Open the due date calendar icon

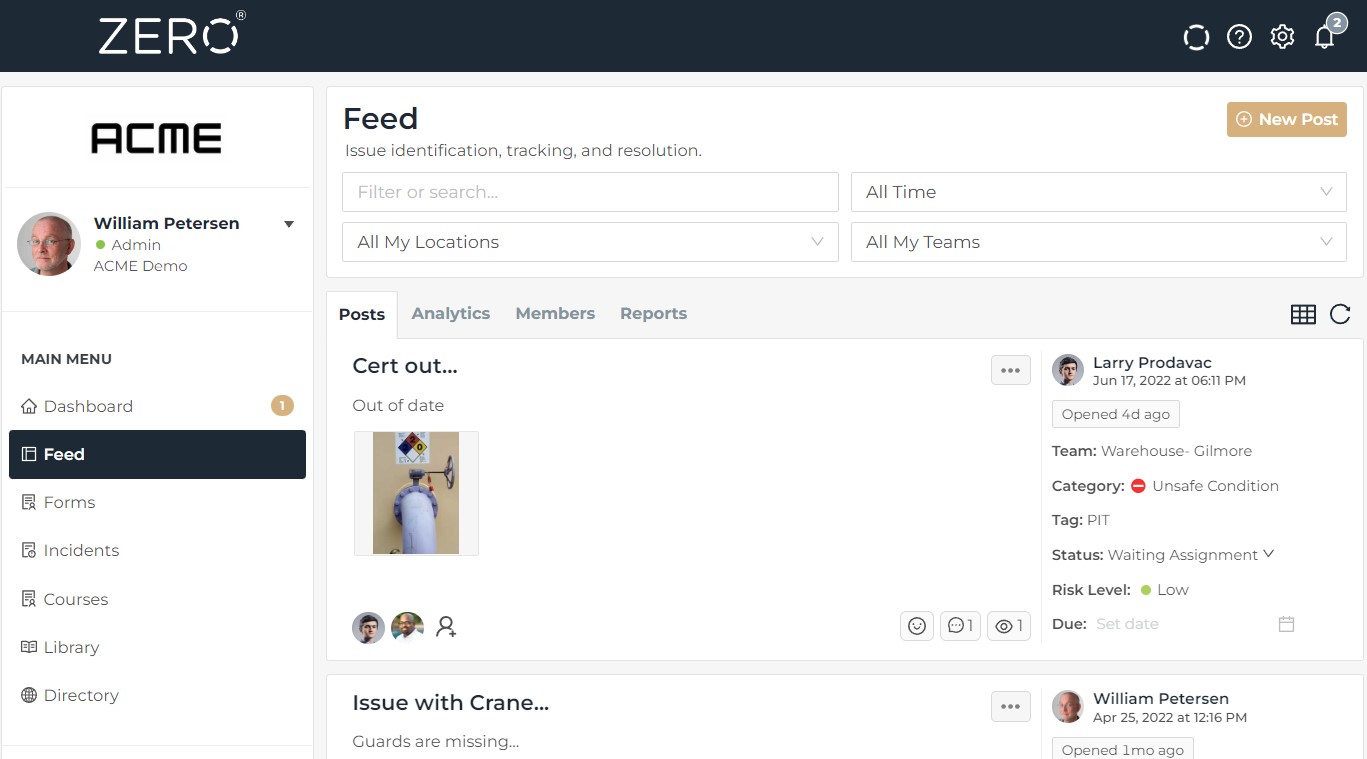1286,624
